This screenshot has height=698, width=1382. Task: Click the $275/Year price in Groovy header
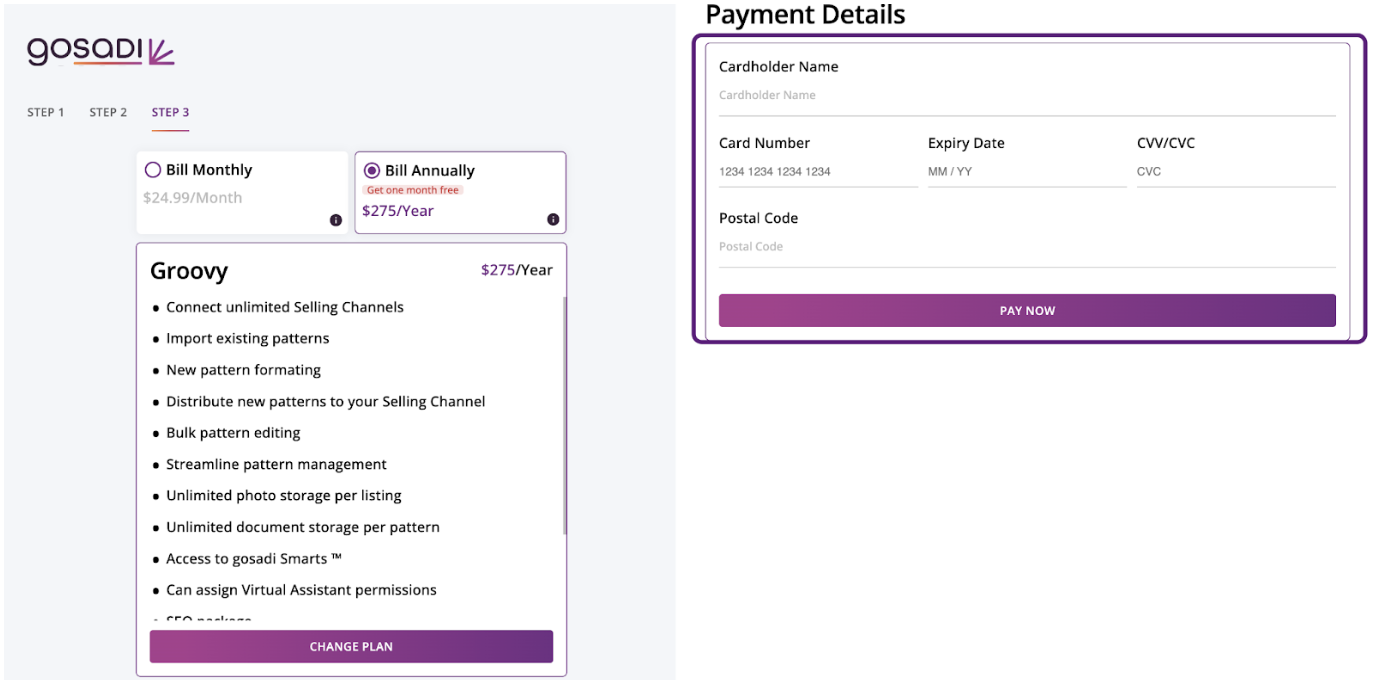[x=517, y=270]
